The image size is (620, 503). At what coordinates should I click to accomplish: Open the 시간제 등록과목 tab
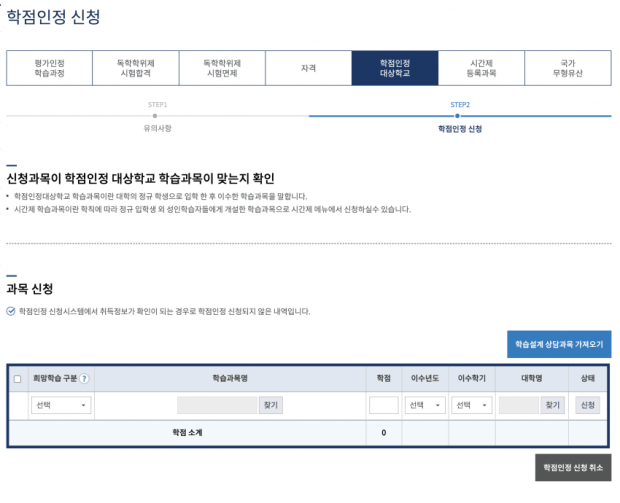coord(481,68)
